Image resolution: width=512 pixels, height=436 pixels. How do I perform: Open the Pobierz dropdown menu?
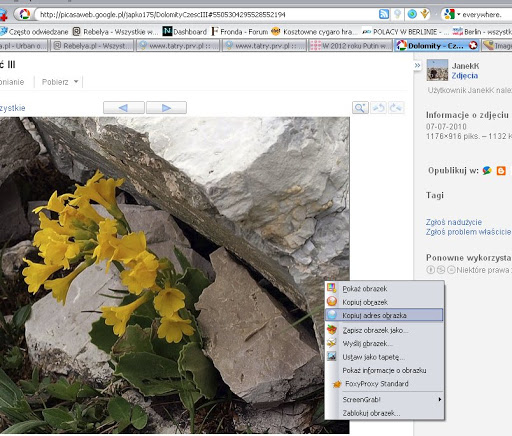point(60,82)
